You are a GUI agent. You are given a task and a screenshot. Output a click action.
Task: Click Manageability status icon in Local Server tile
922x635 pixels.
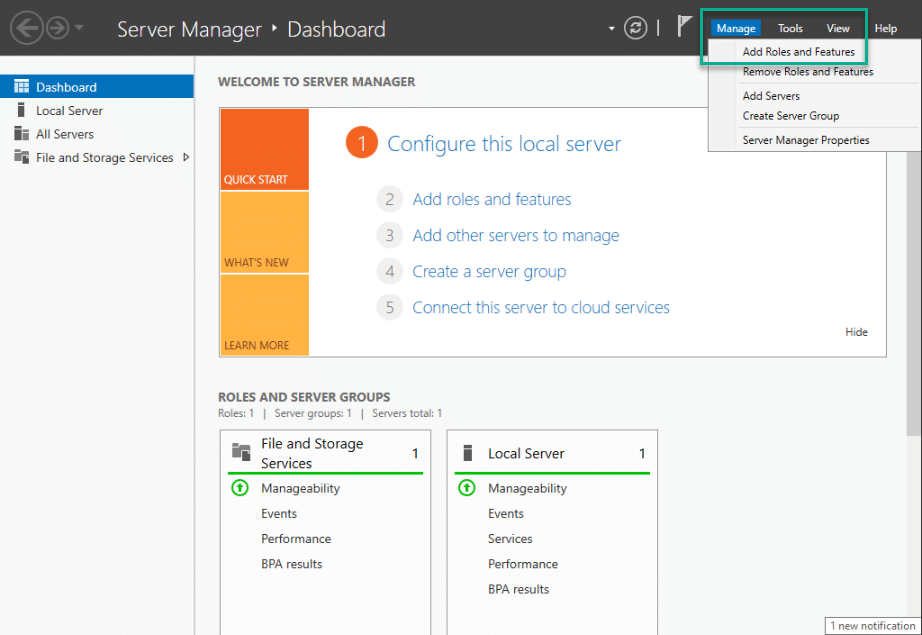tap(467, 488)
